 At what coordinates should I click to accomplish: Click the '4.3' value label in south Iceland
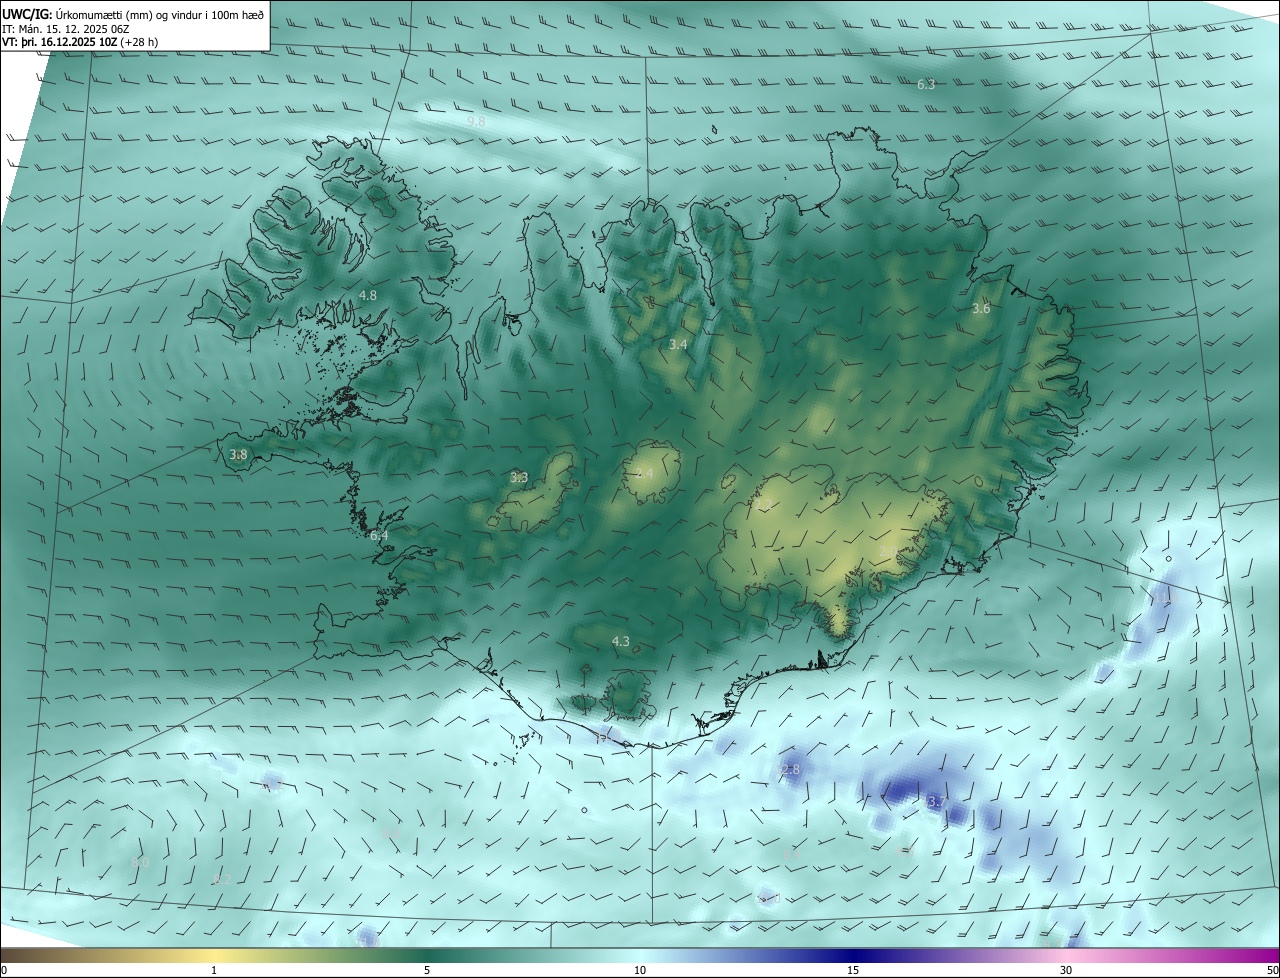620,641
